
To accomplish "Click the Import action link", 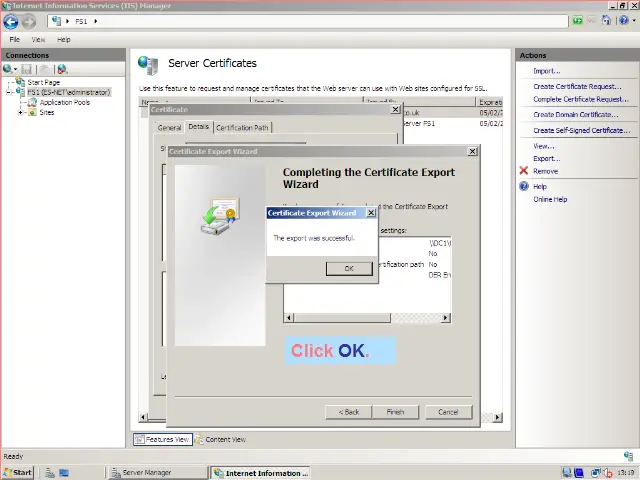I will pos(546,71).
